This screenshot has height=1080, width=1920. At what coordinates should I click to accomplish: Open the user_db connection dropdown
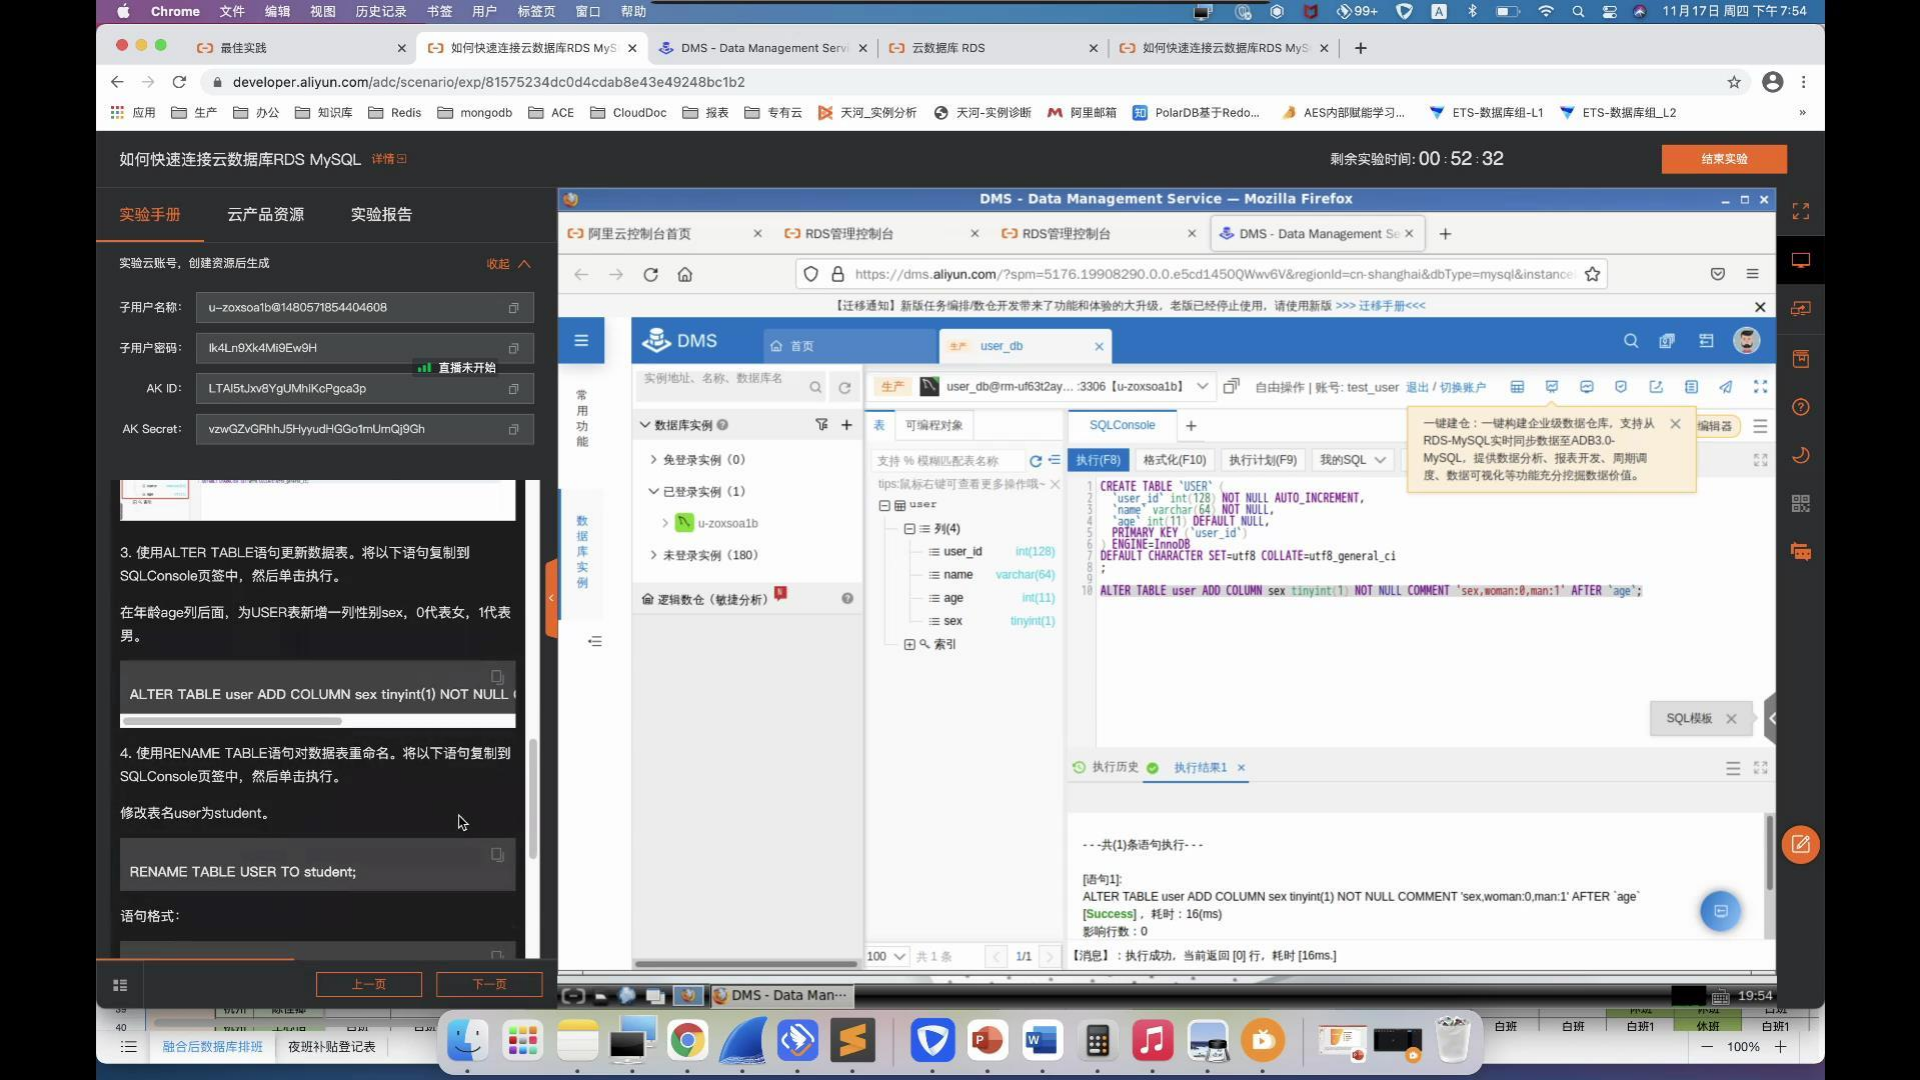coord(1202,386)
